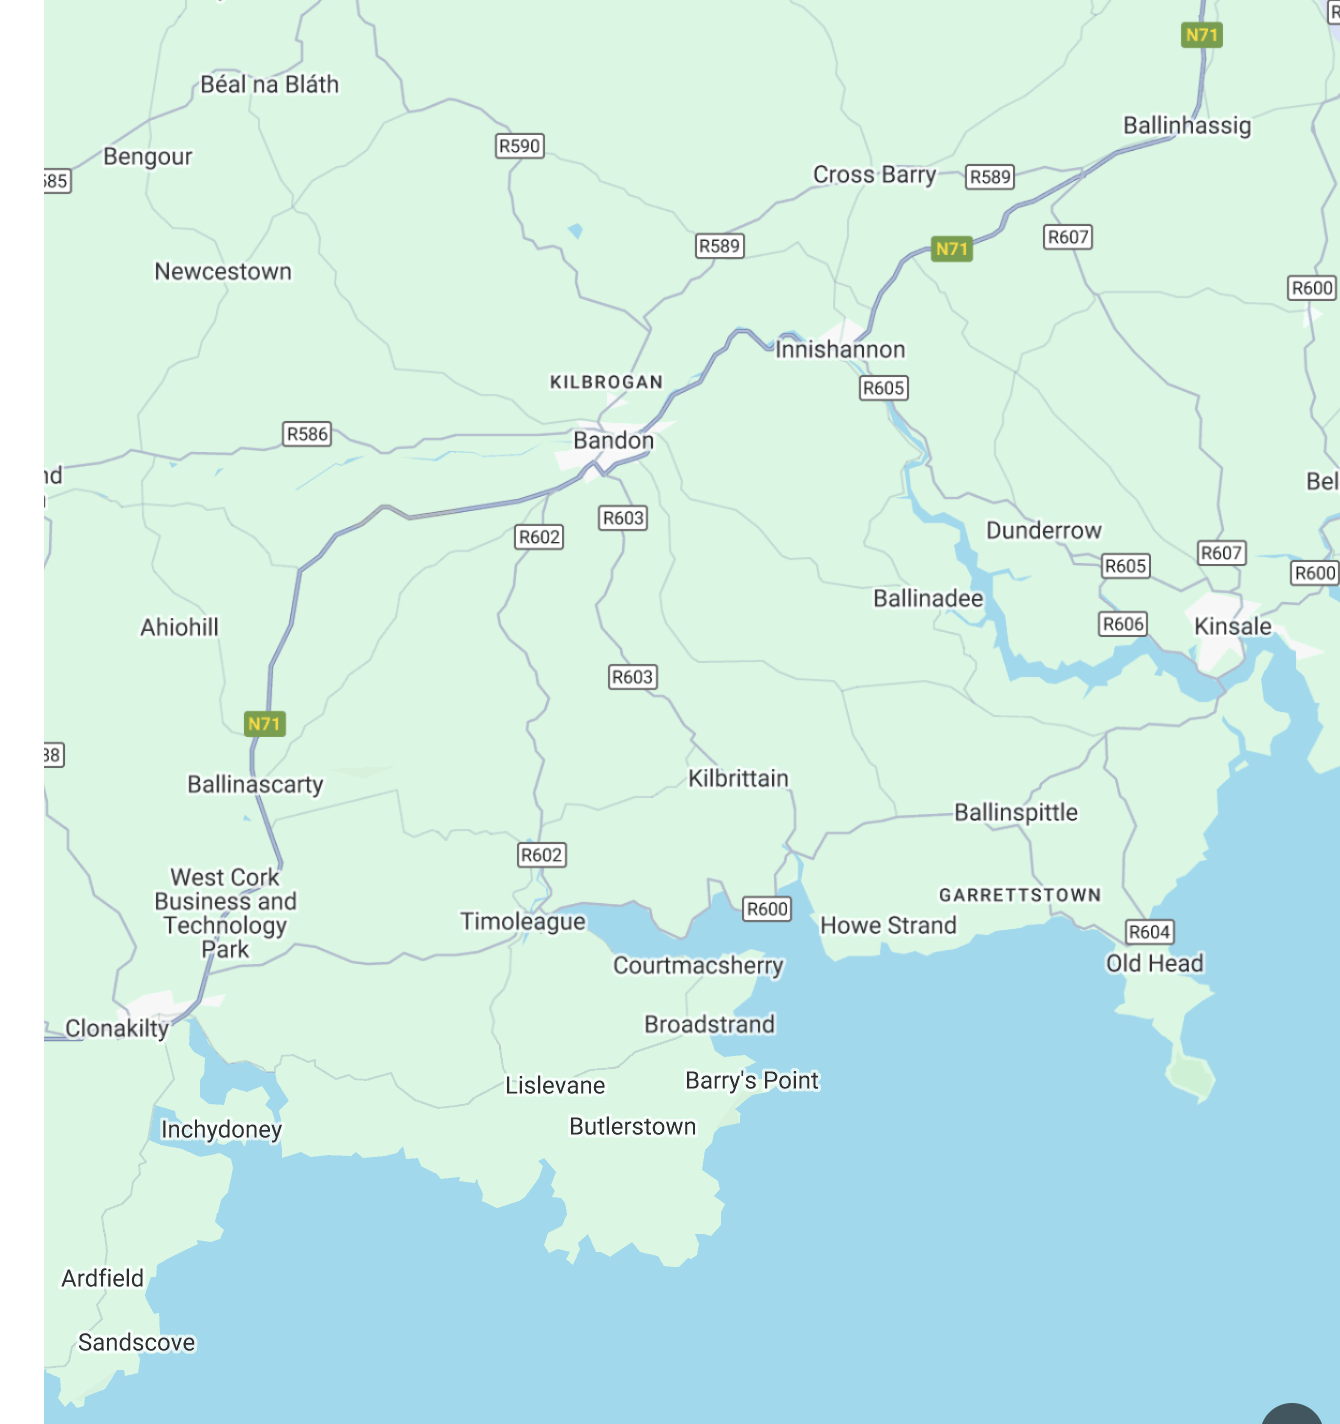Image resolution: width=1340 pixels, height=1424 pixels.
Task: Select the Bandon town label
Action: point(614,440)
